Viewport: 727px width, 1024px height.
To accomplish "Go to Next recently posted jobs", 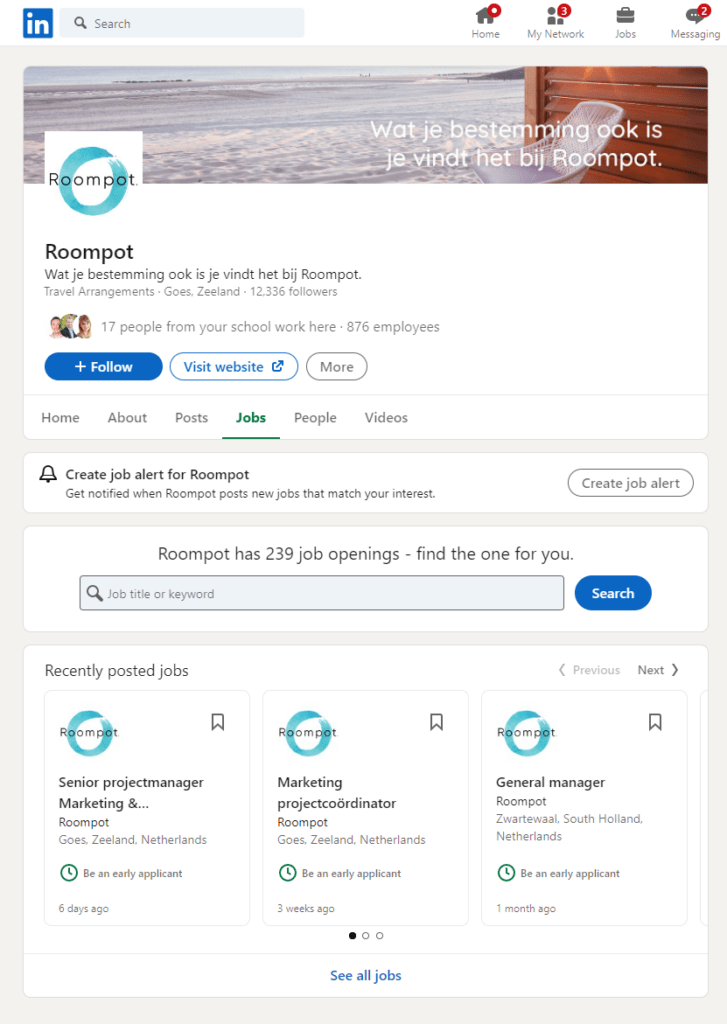I will tap(658, 670).
